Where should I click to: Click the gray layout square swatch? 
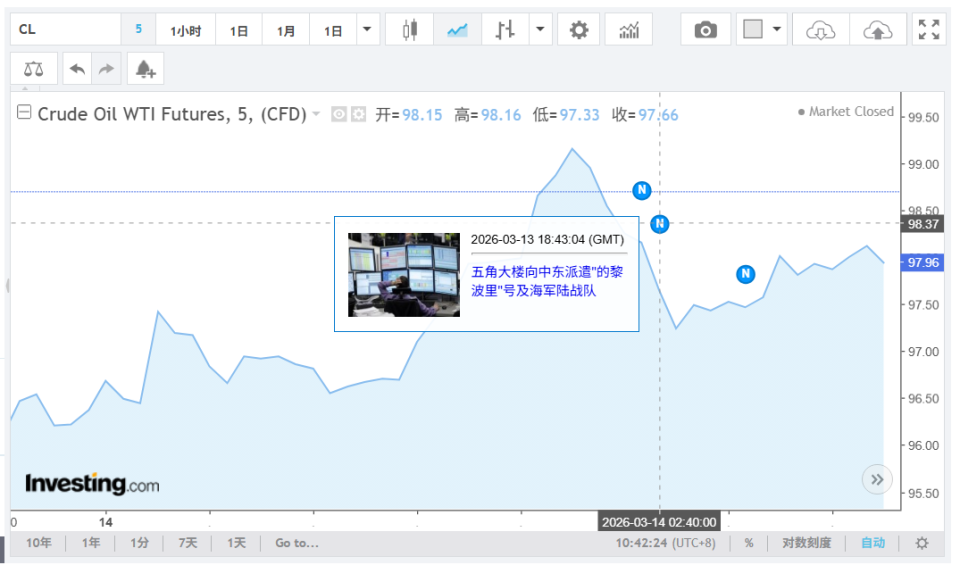coord(752,29)
